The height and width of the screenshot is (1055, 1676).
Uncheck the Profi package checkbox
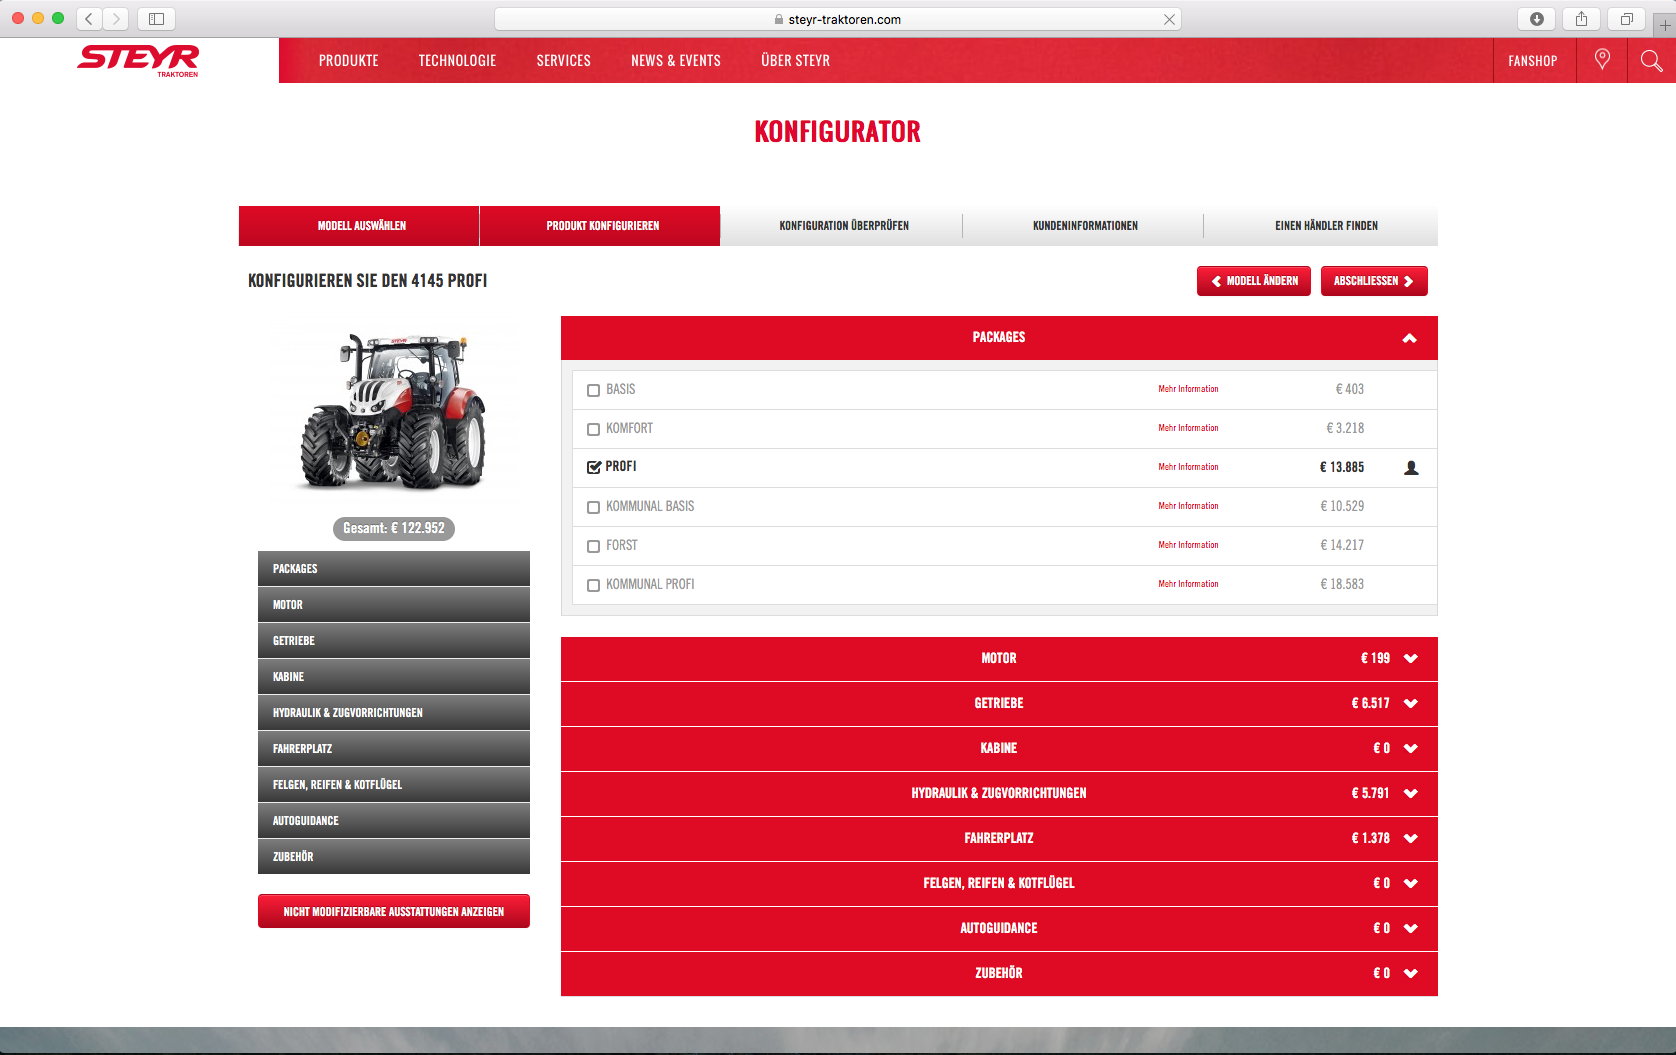[x=593, y=467]
